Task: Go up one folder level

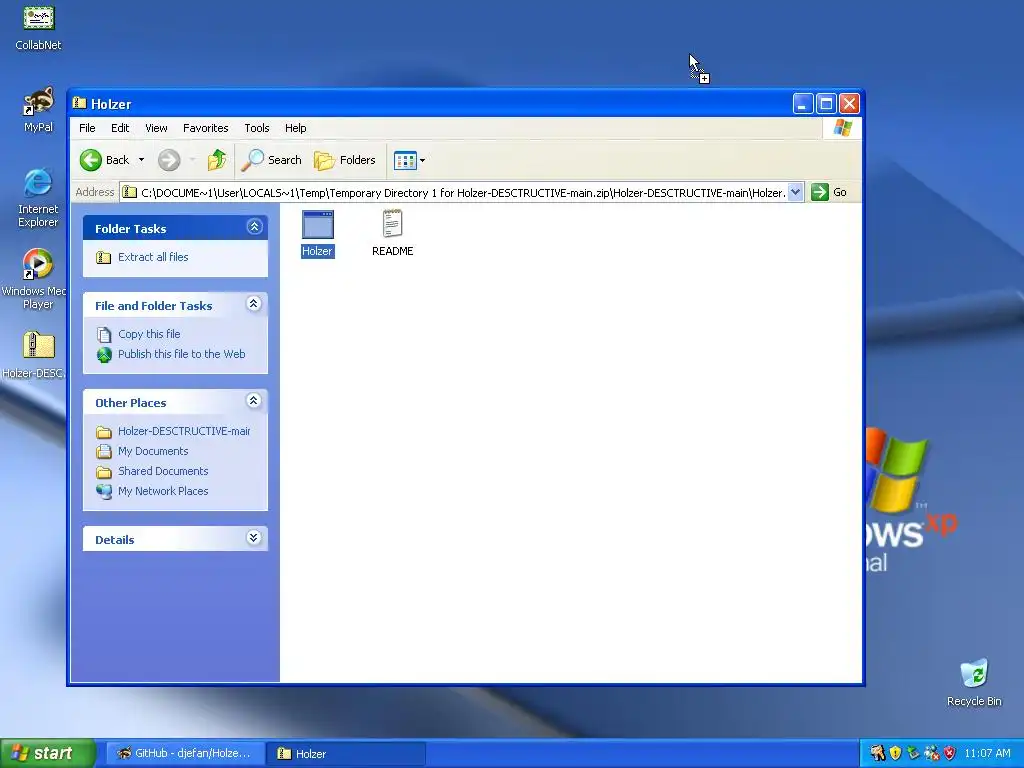Action: 217,160
